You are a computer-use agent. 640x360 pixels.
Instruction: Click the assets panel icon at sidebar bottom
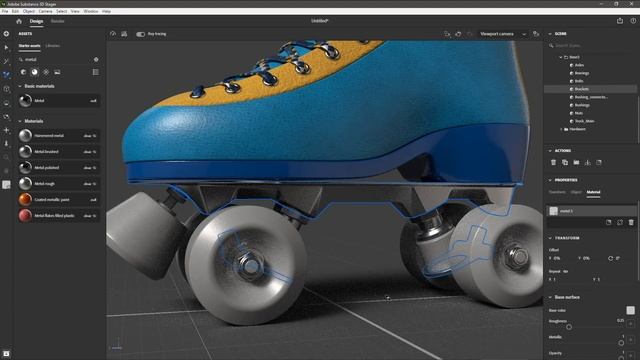6,353
